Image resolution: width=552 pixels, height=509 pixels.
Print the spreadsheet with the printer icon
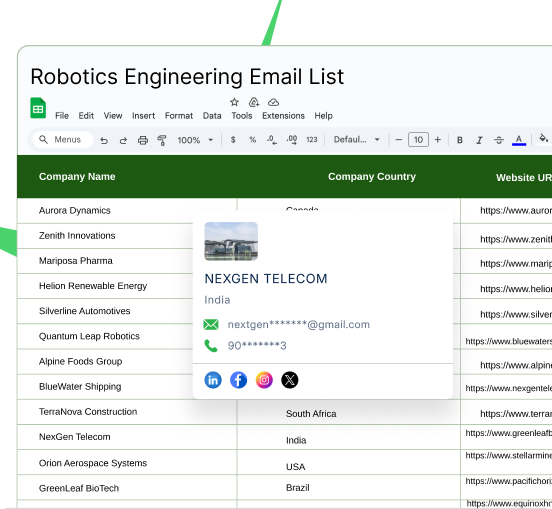[x=143, y=140]
